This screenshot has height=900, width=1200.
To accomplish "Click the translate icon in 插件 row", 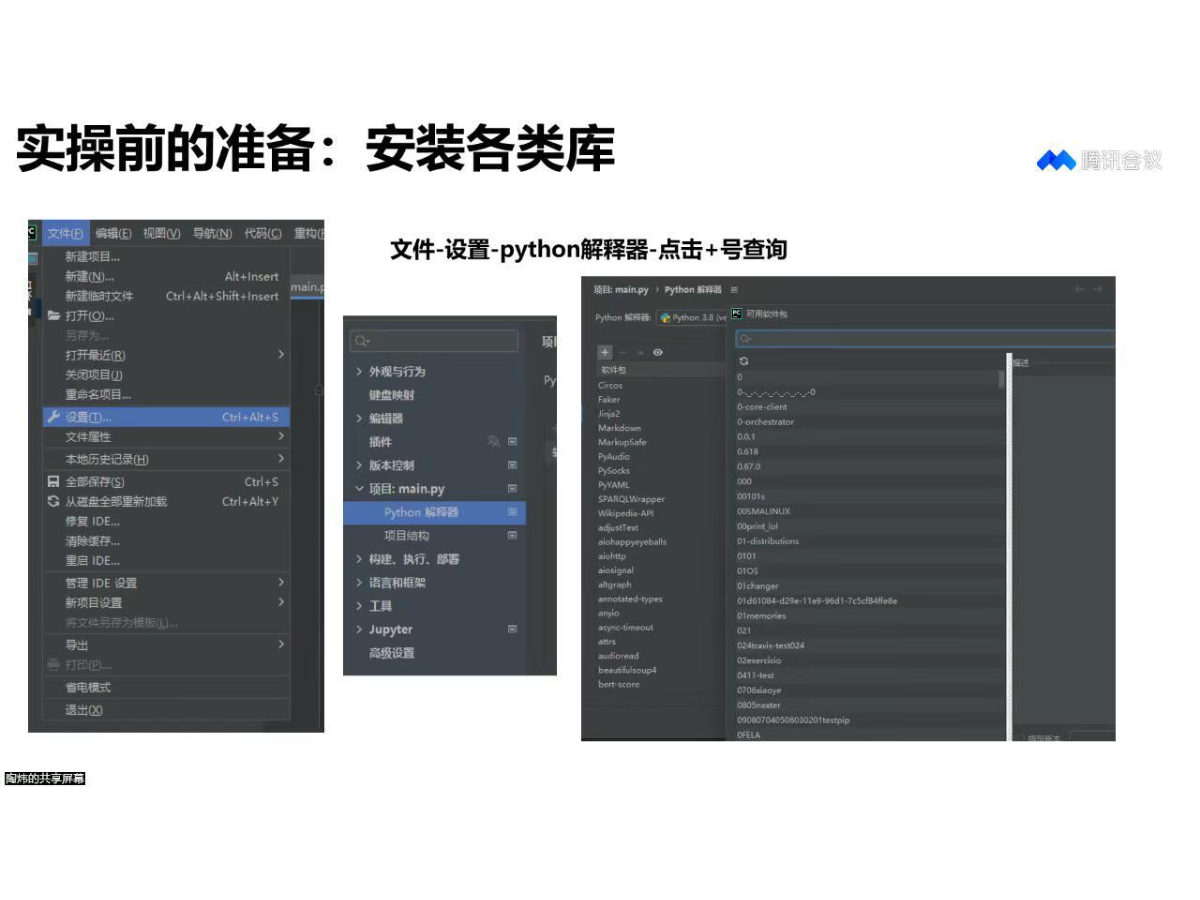I will [x=493, y=441].
